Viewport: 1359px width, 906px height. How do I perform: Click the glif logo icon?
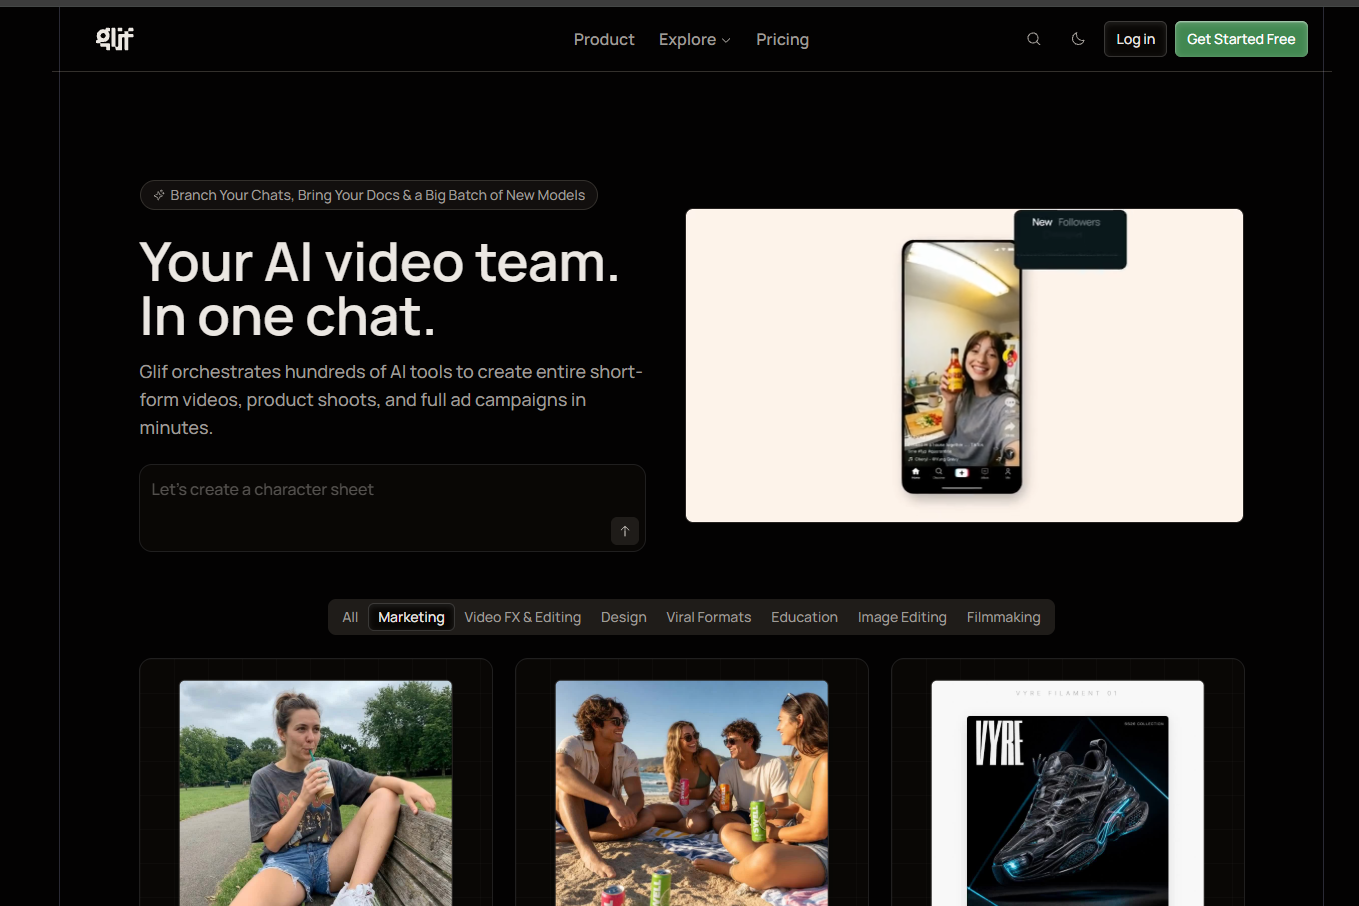click(x=115, y=39)
